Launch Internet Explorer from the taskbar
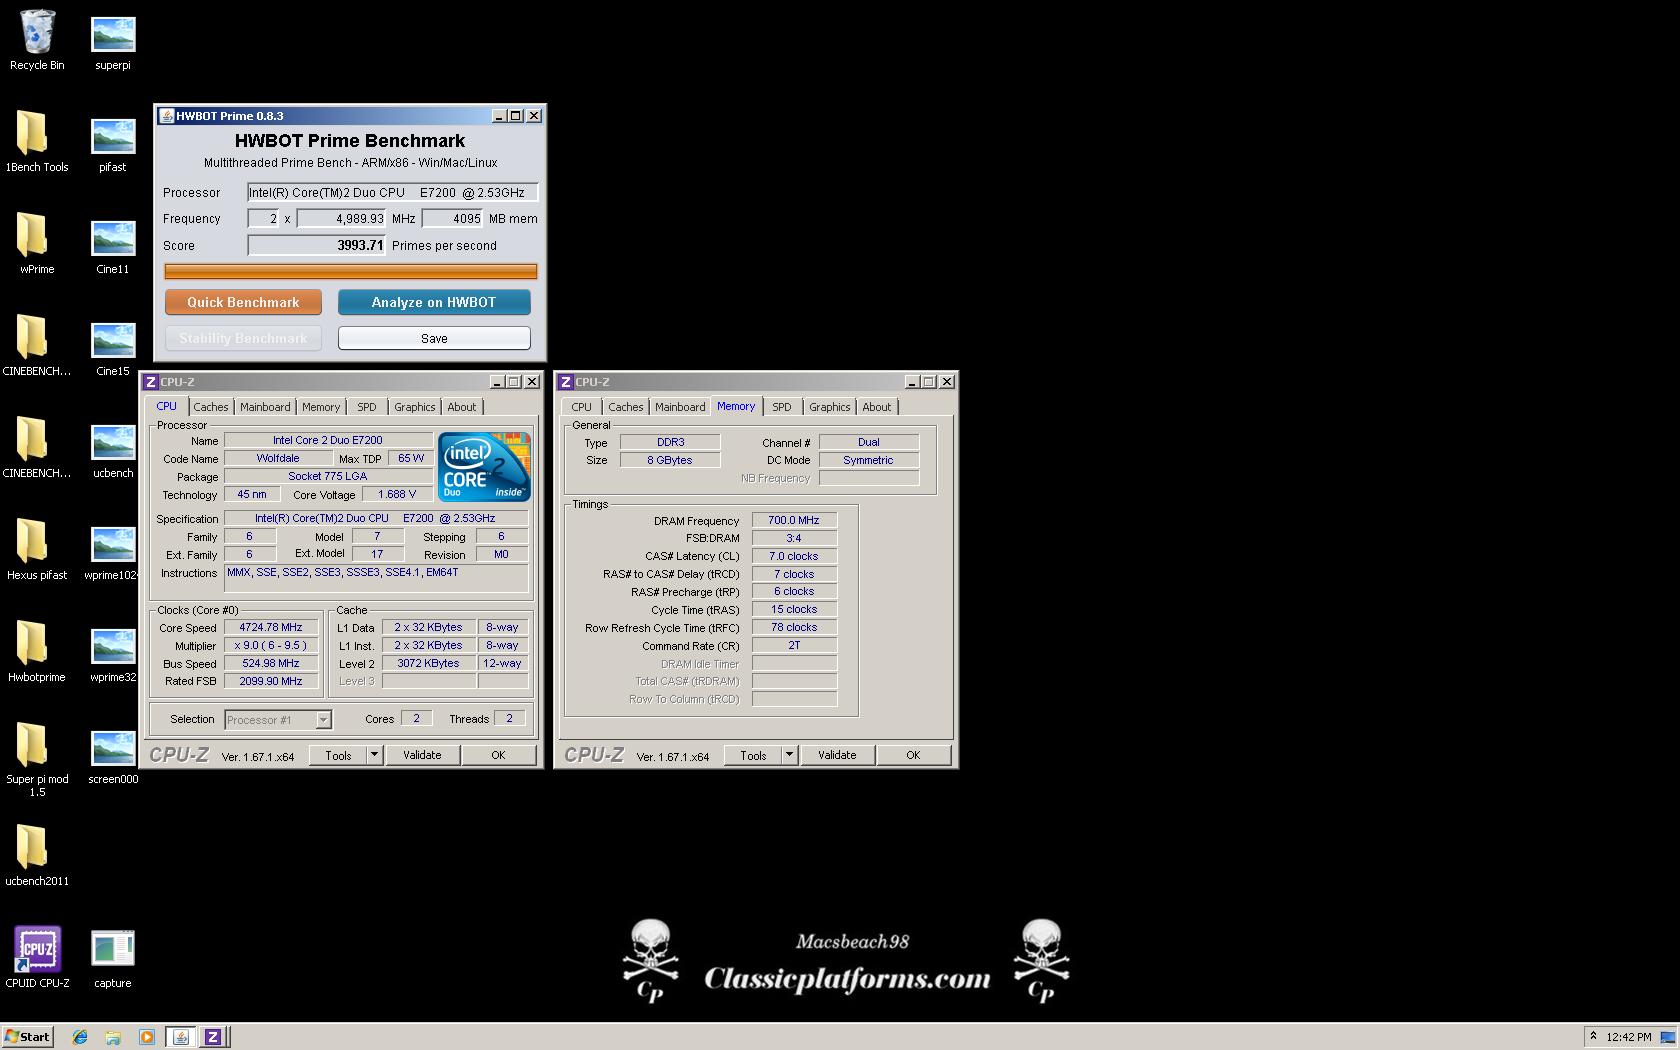Viewport: 1680px width, 1050px height. (x=80, y=1037)
